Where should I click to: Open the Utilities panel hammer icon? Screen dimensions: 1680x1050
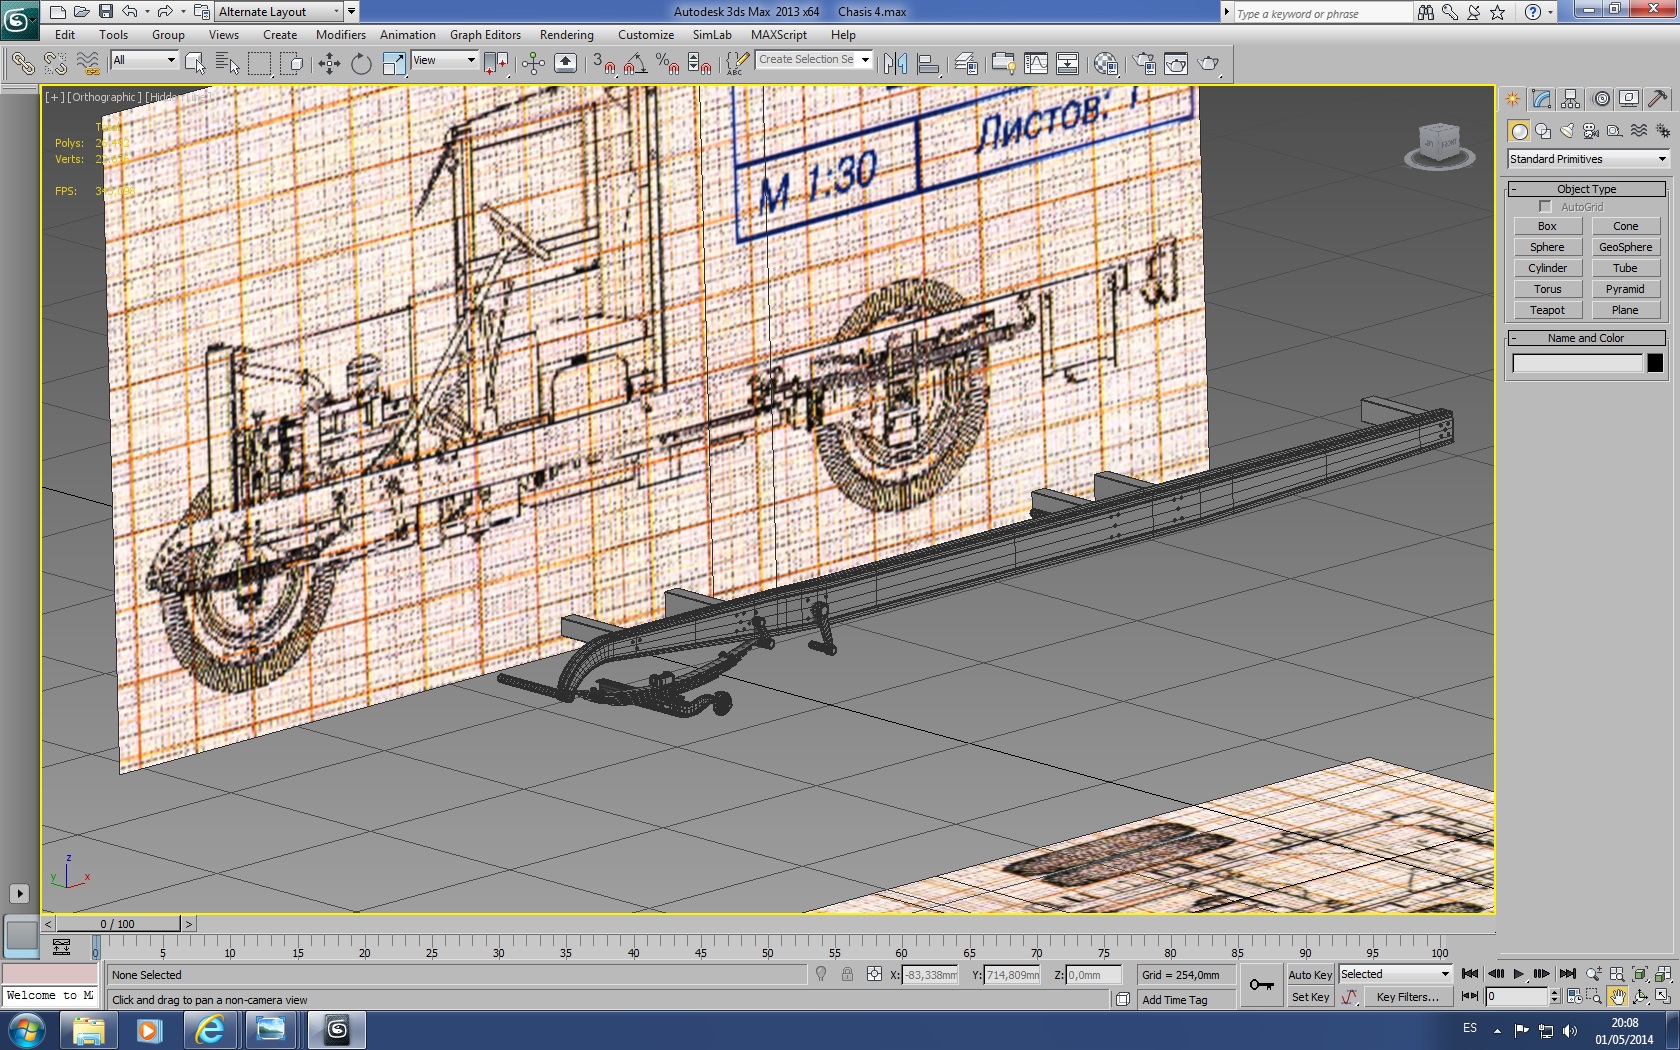pos(1657,99)
